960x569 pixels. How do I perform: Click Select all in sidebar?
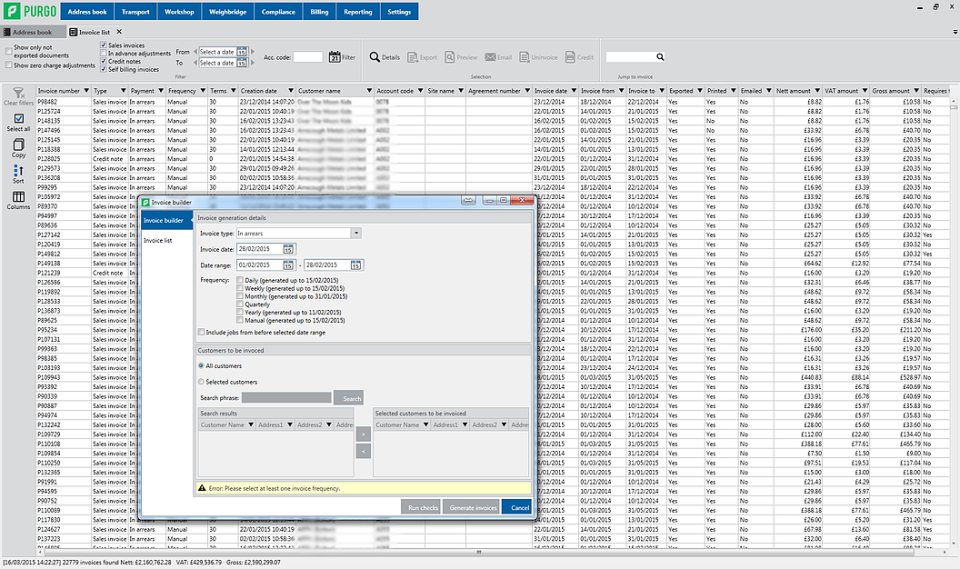[x=18, y=122]
